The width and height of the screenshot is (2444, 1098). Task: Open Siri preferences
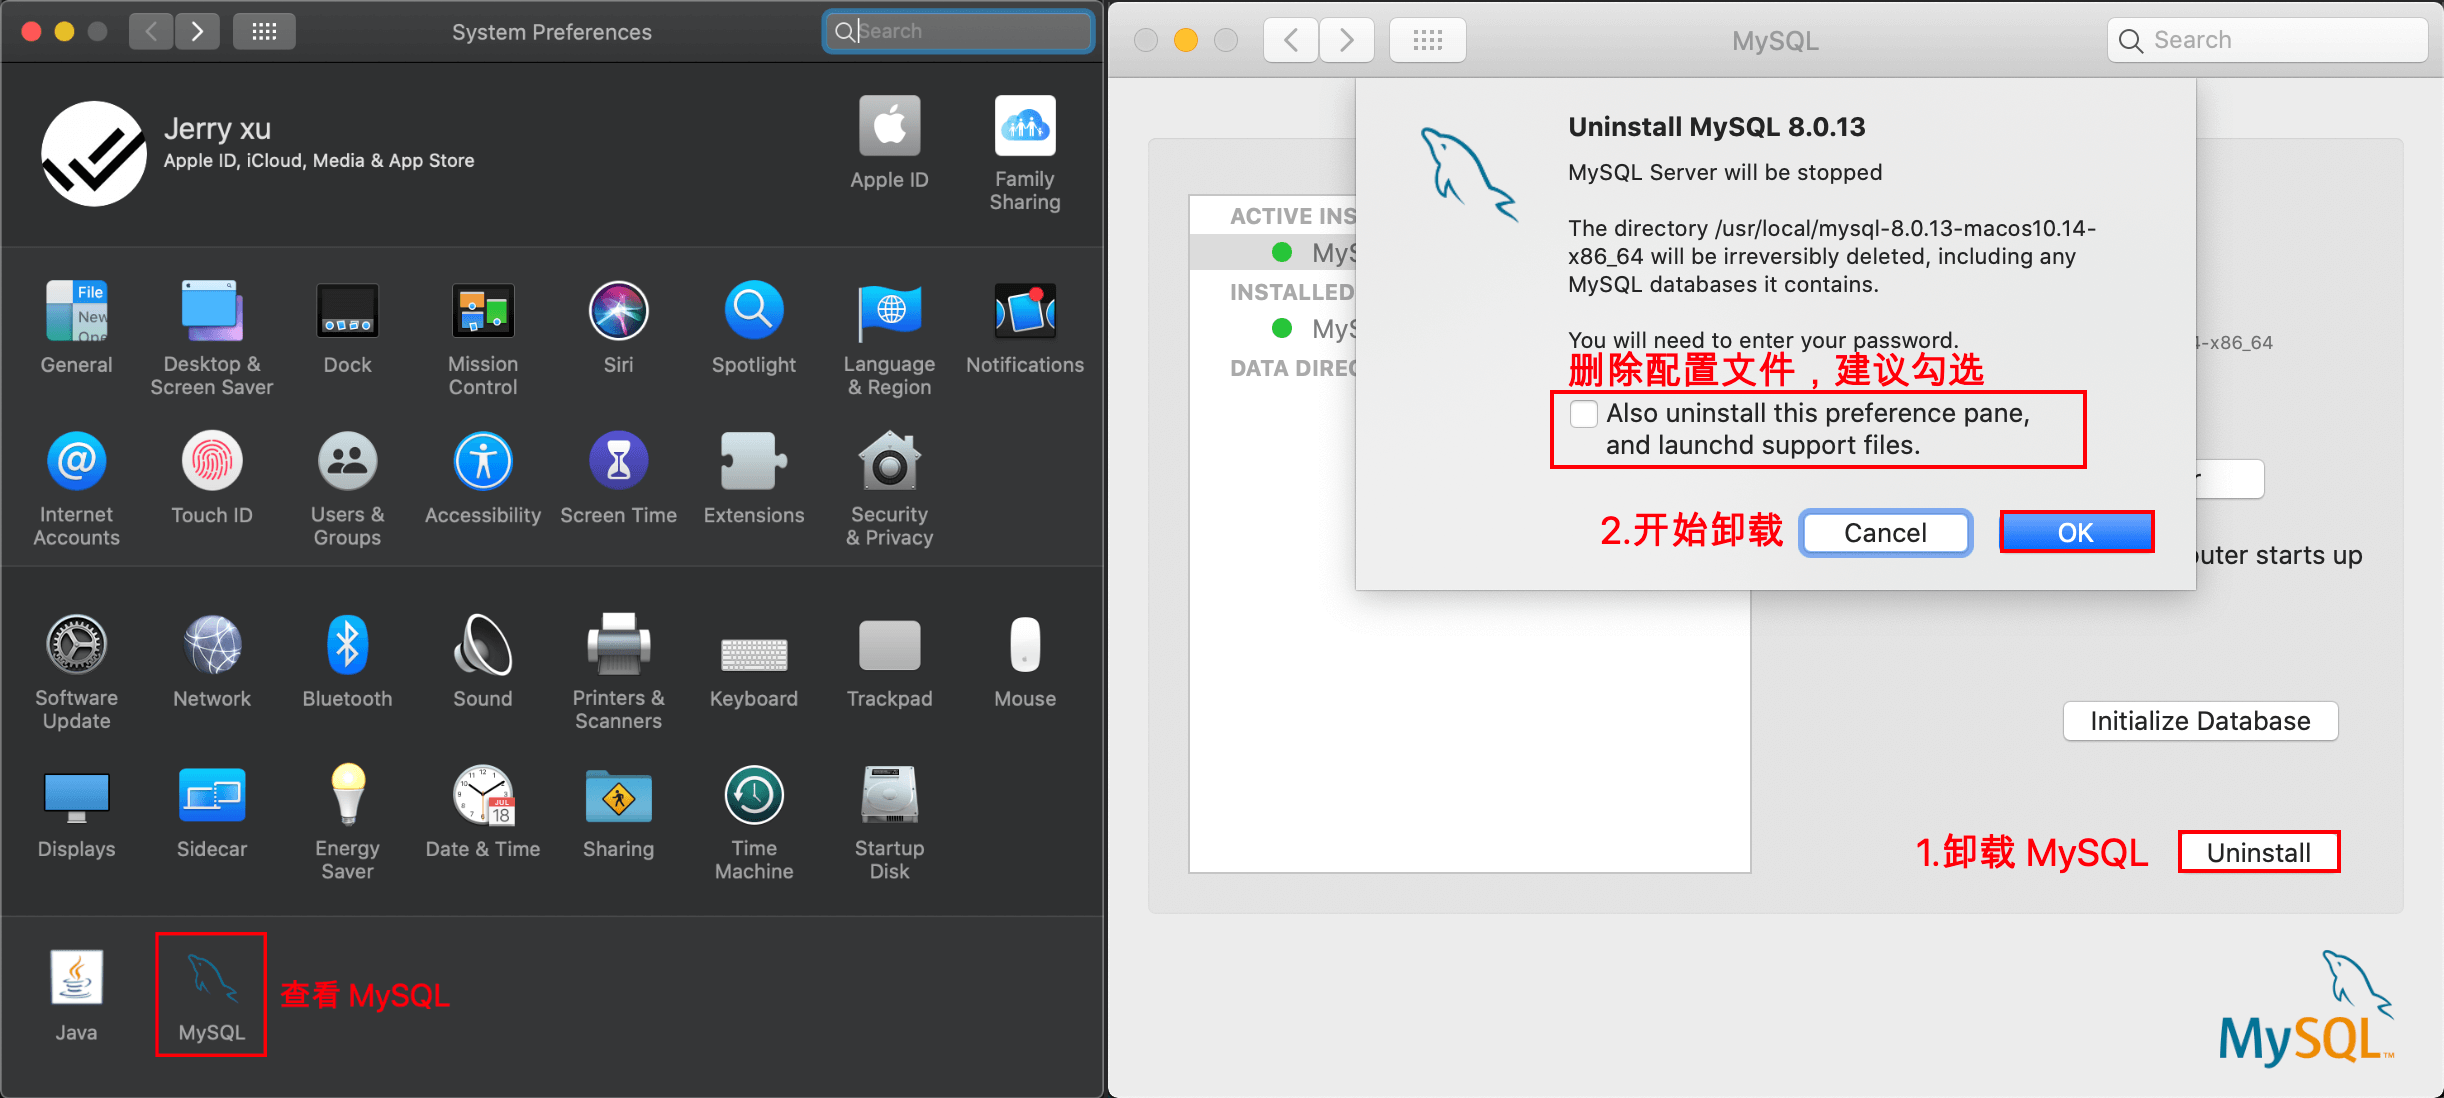(x=619, y=328)
